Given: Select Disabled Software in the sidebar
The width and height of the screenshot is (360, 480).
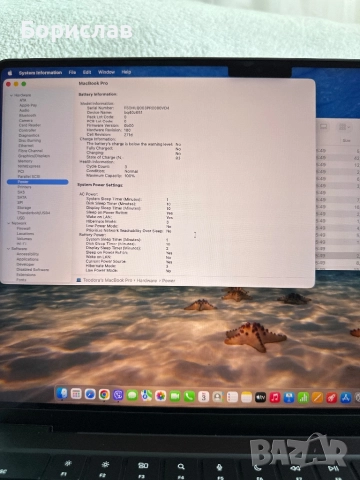Looking at the screenshot, I should (x=33, y=270).
